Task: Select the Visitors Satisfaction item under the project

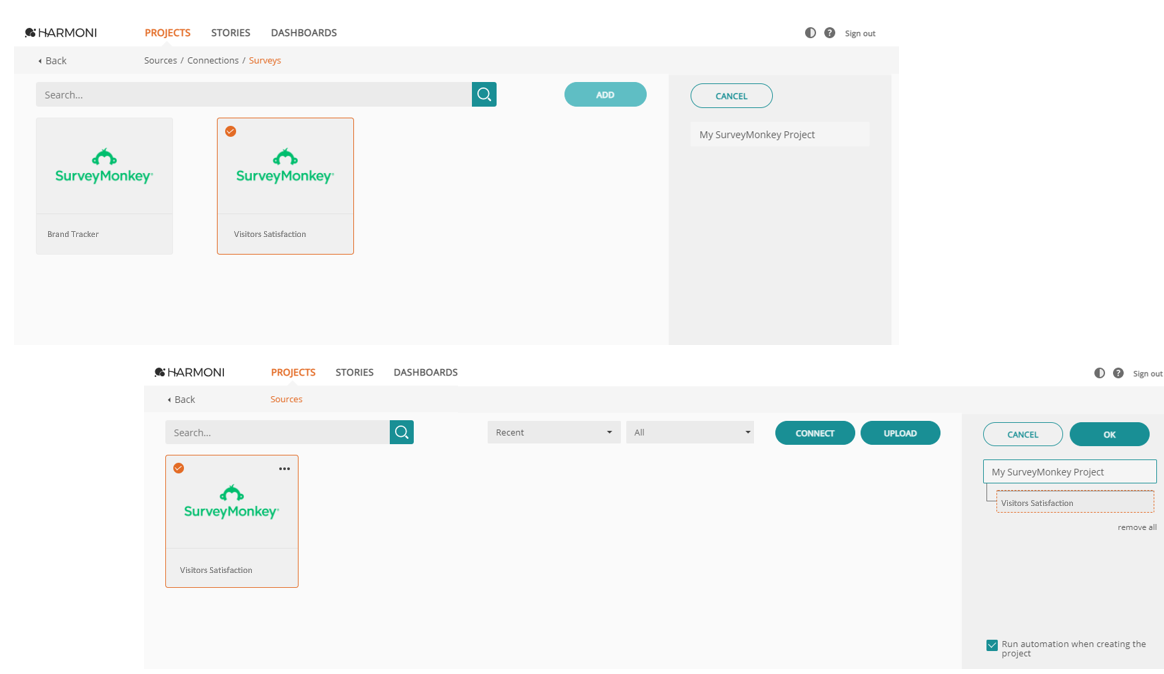Action: [1075, 503]
